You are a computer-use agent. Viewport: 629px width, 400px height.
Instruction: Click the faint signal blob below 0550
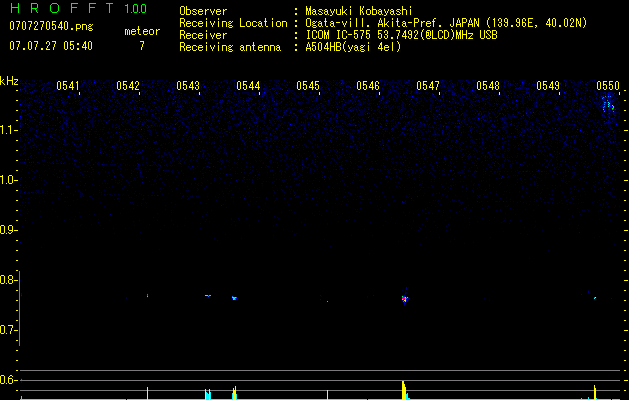coord(608,105)
